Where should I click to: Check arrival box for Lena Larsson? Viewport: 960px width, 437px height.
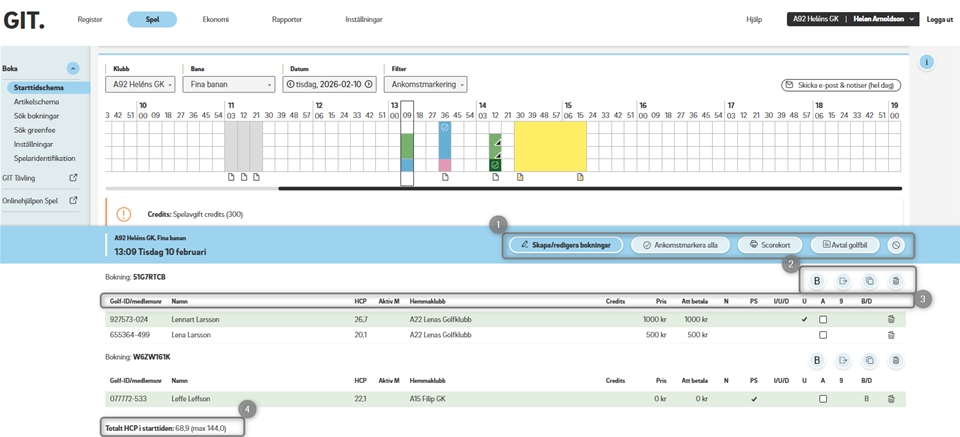click(x=822, y=336)
